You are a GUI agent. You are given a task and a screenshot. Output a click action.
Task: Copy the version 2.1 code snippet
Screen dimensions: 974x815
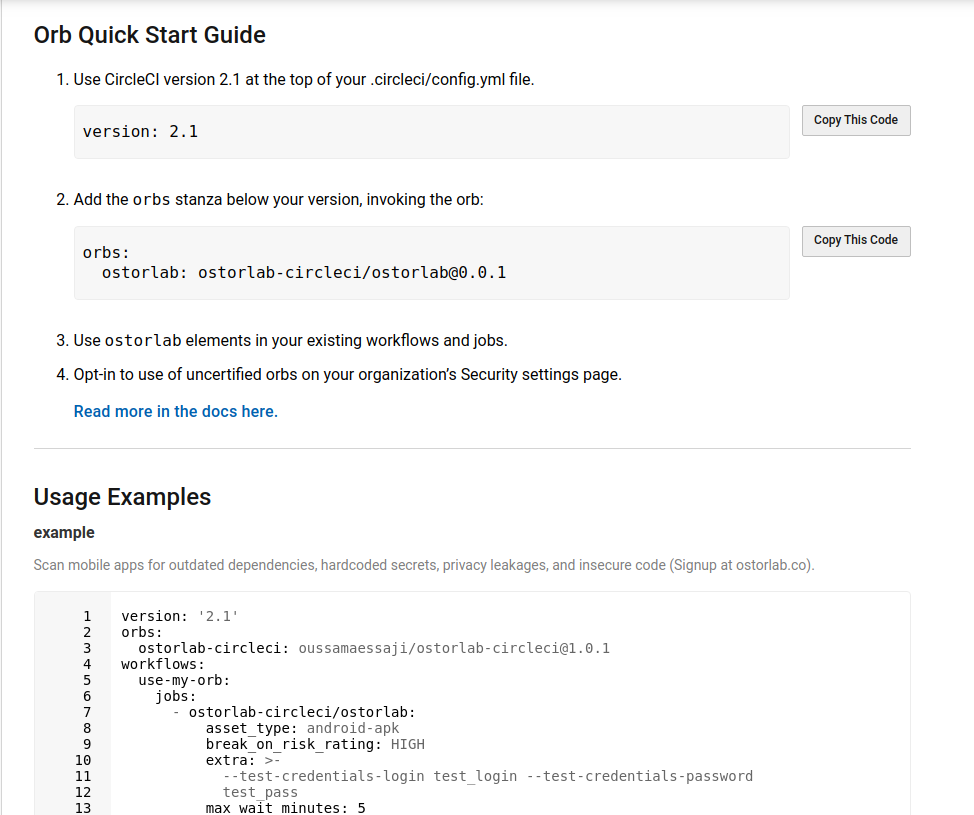pyautogui.click(x=856, y=120)
